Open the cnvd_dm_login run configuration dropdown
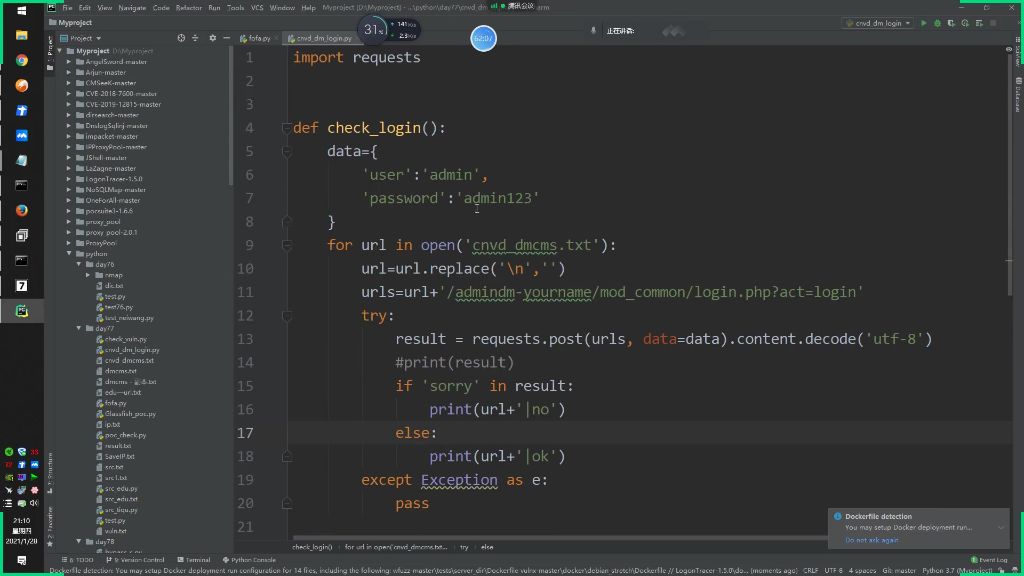This screenshot has height=576, width=1024. 878,23
